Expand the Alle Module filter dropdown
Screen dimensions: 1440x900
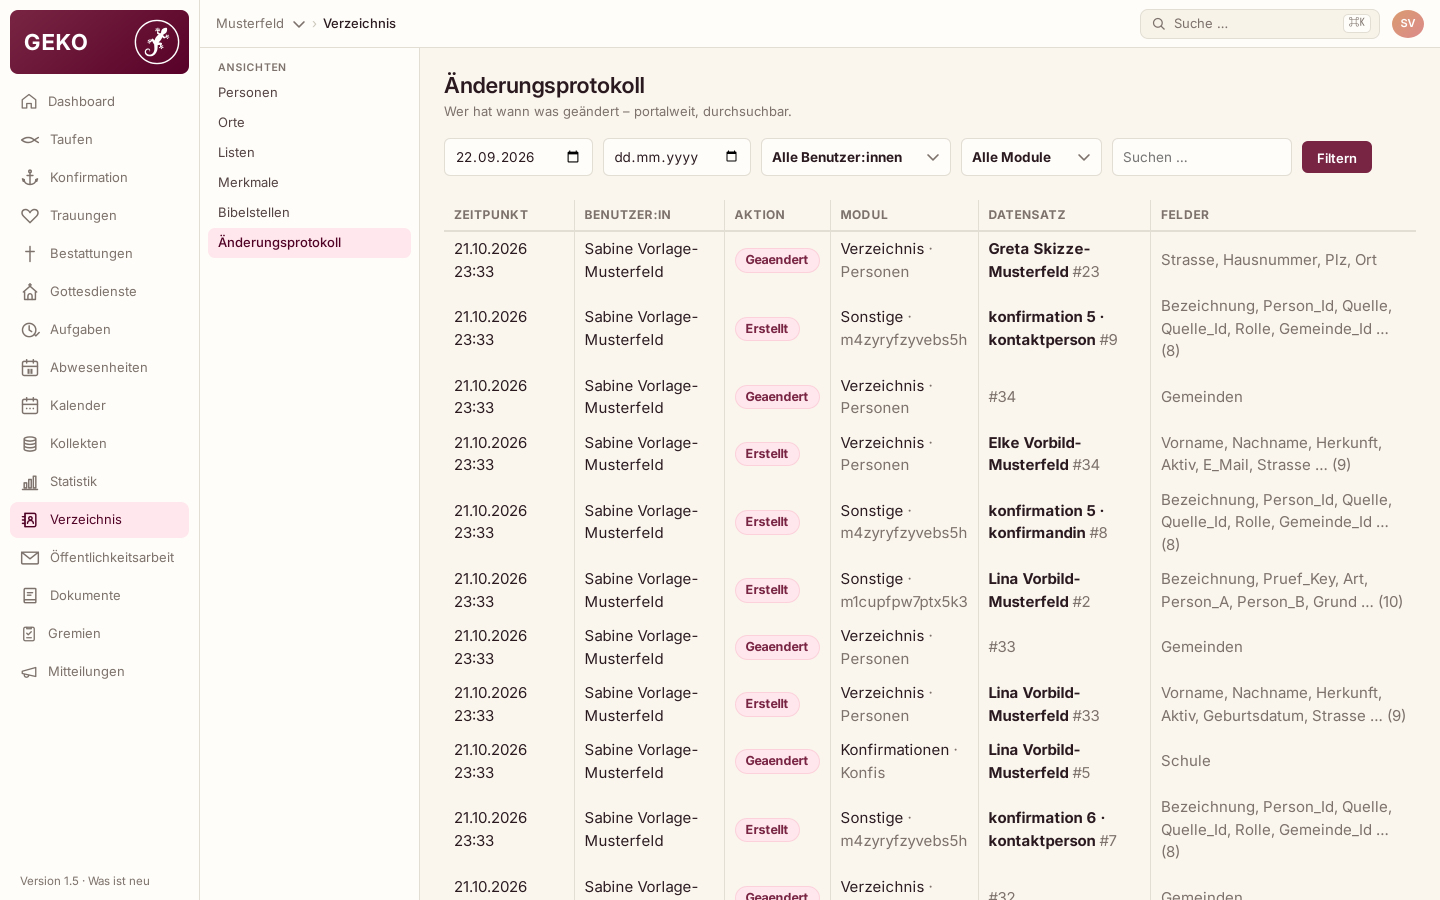click(1031, 157)
